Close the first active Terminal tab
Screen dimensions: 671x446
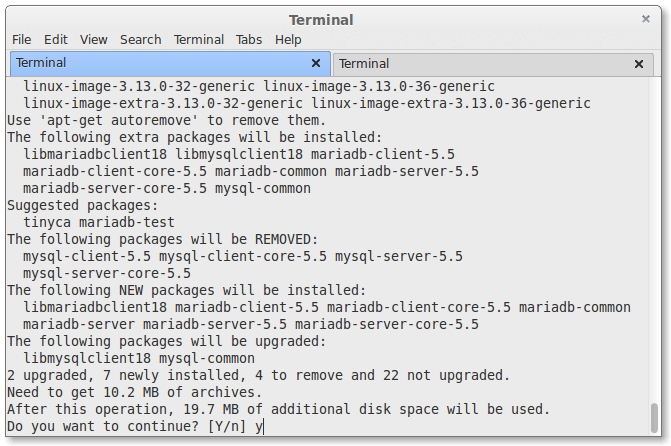(316, 63)
